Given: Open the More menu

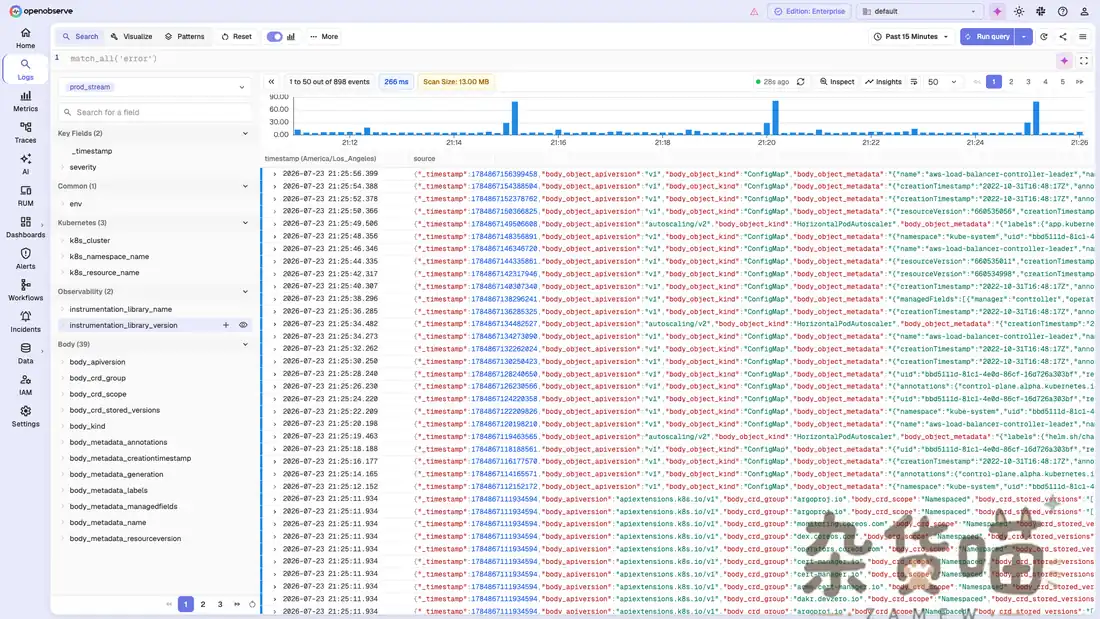Looking at the screenshot, I should click(323, 36).
